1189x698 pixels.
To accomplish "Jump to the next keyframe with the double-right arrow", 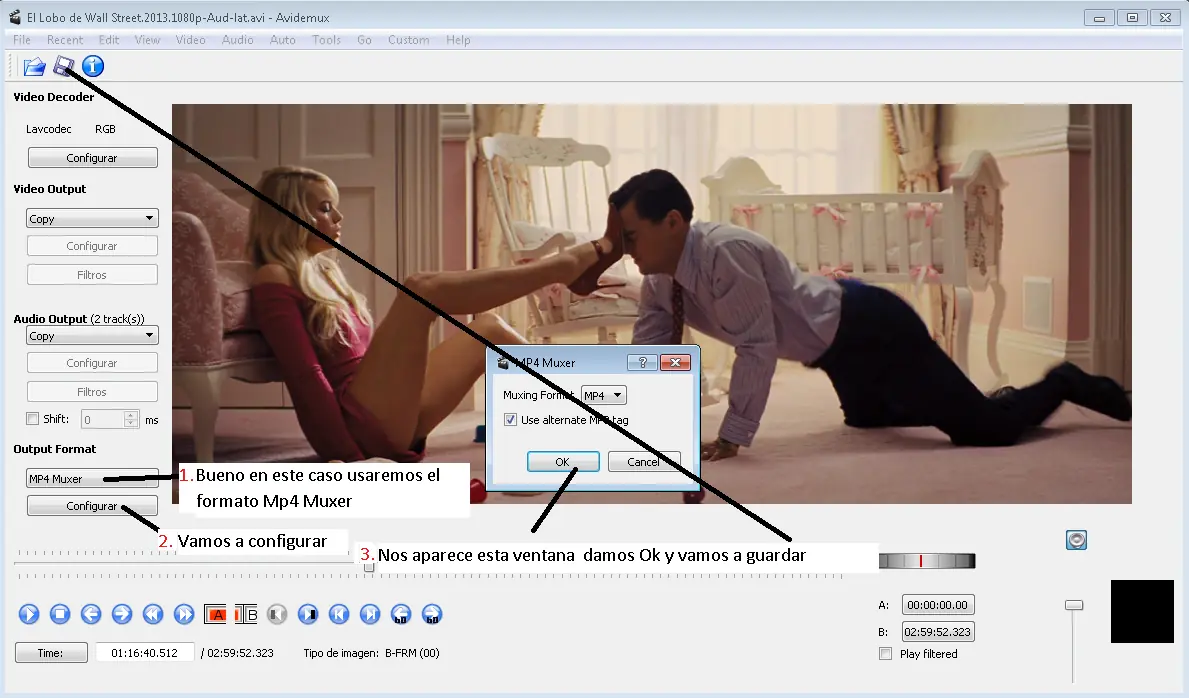I will click(184, 614).
